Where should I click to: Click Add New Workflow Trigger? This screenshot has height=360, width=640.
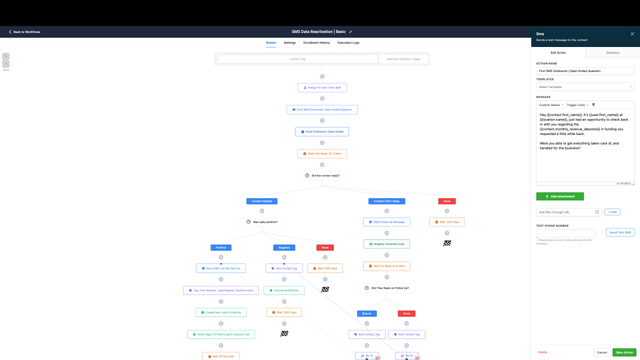click(403, 59)
